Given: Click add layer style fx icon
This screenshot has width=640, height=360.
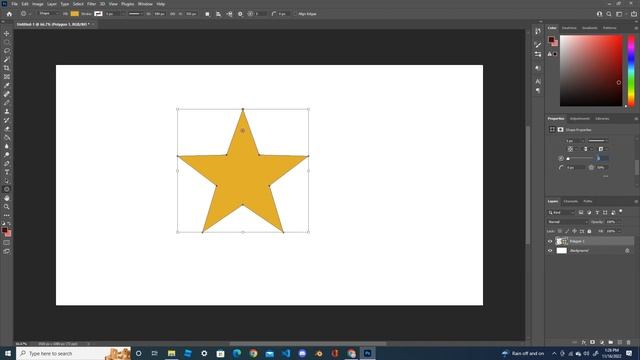Looking at the screenshot, I should 584,342.
